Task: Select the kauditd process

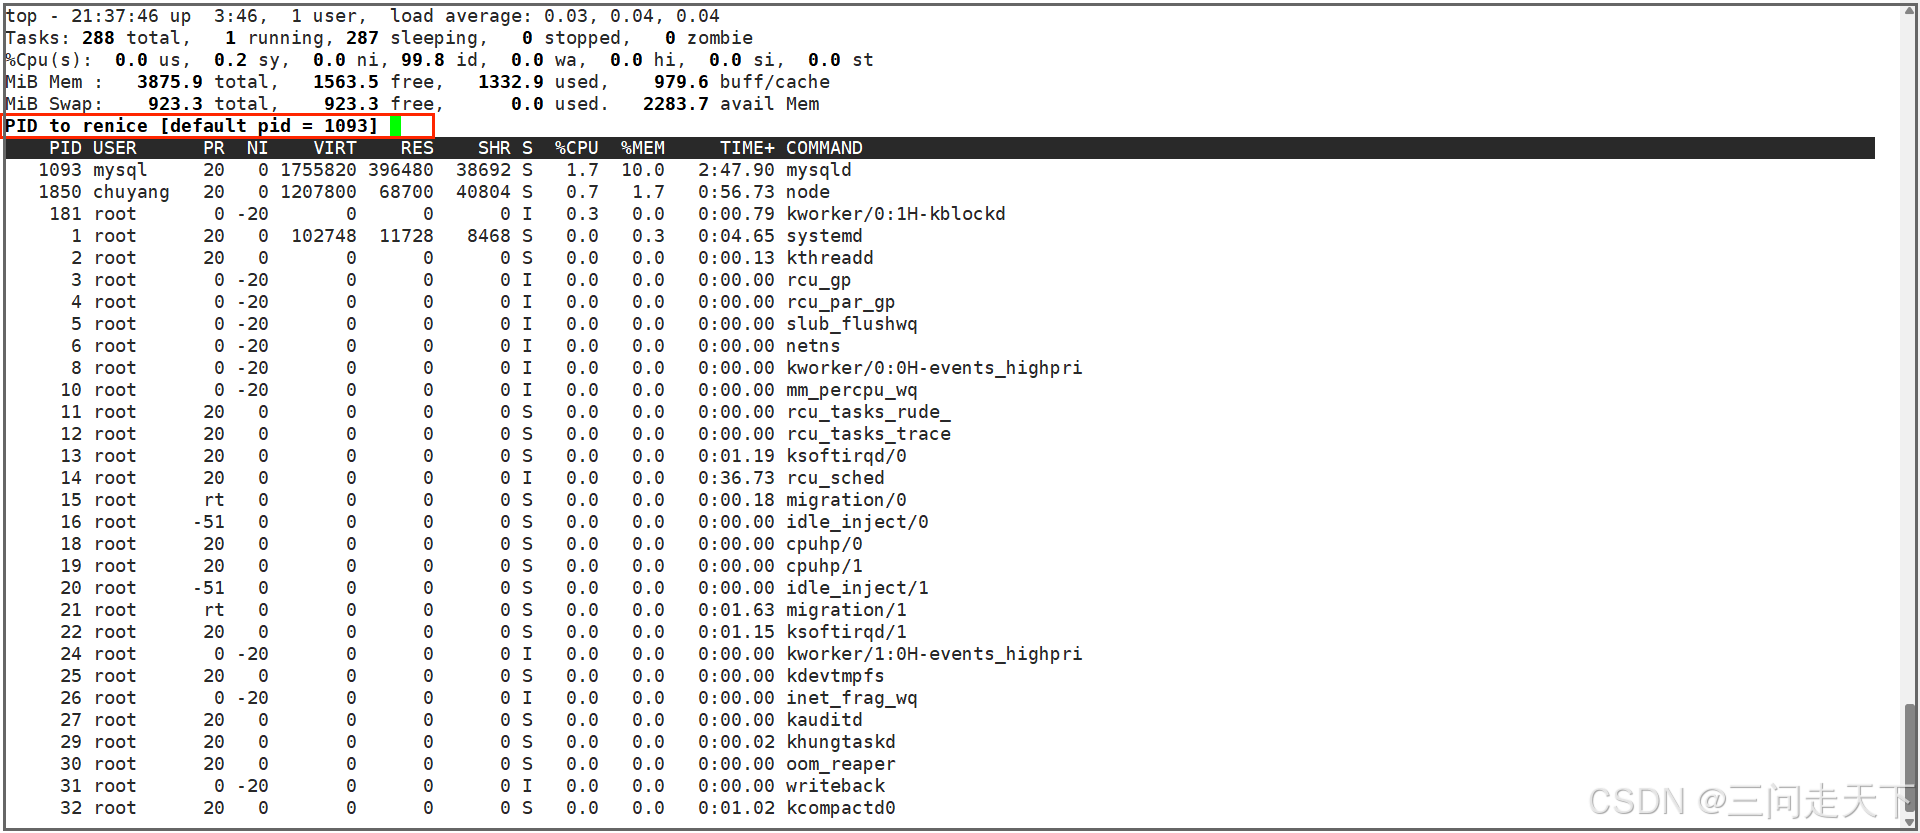Action: (x=824, y=720)
